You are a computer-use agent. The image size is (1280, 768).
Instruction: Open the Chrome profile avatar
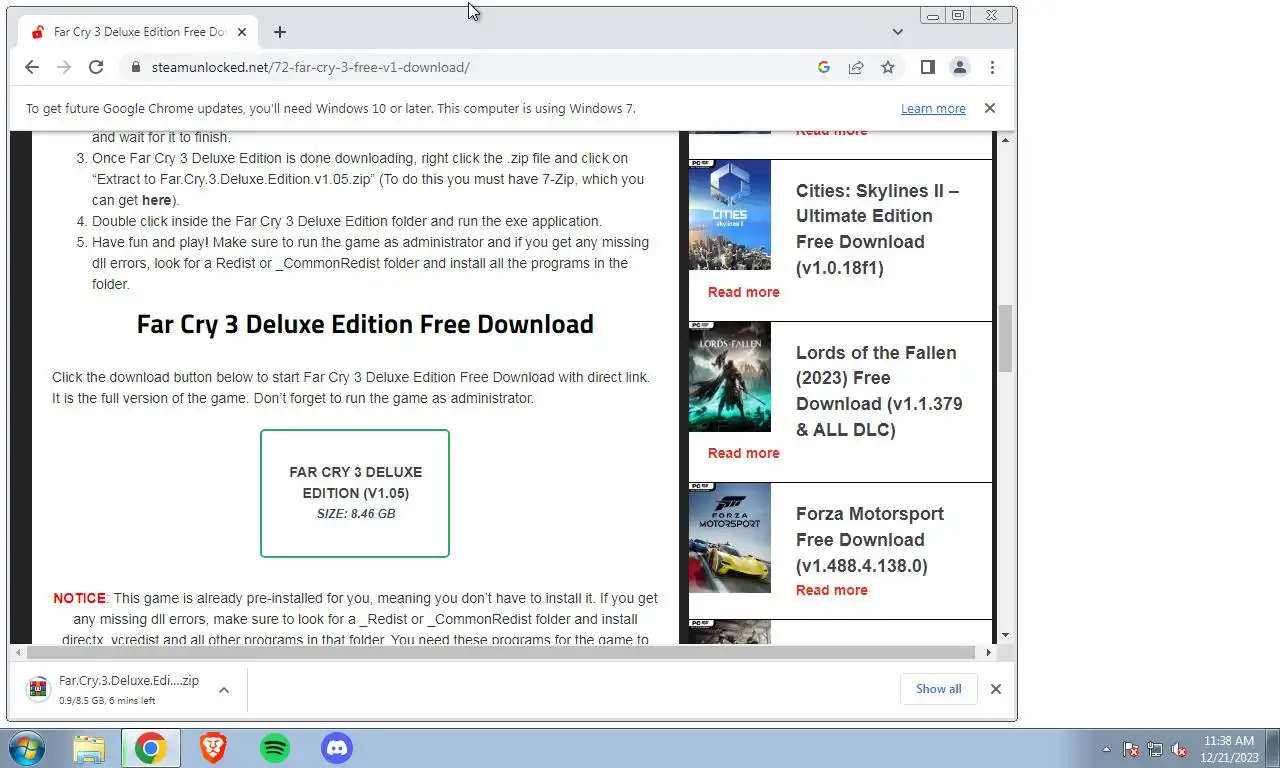960,67
